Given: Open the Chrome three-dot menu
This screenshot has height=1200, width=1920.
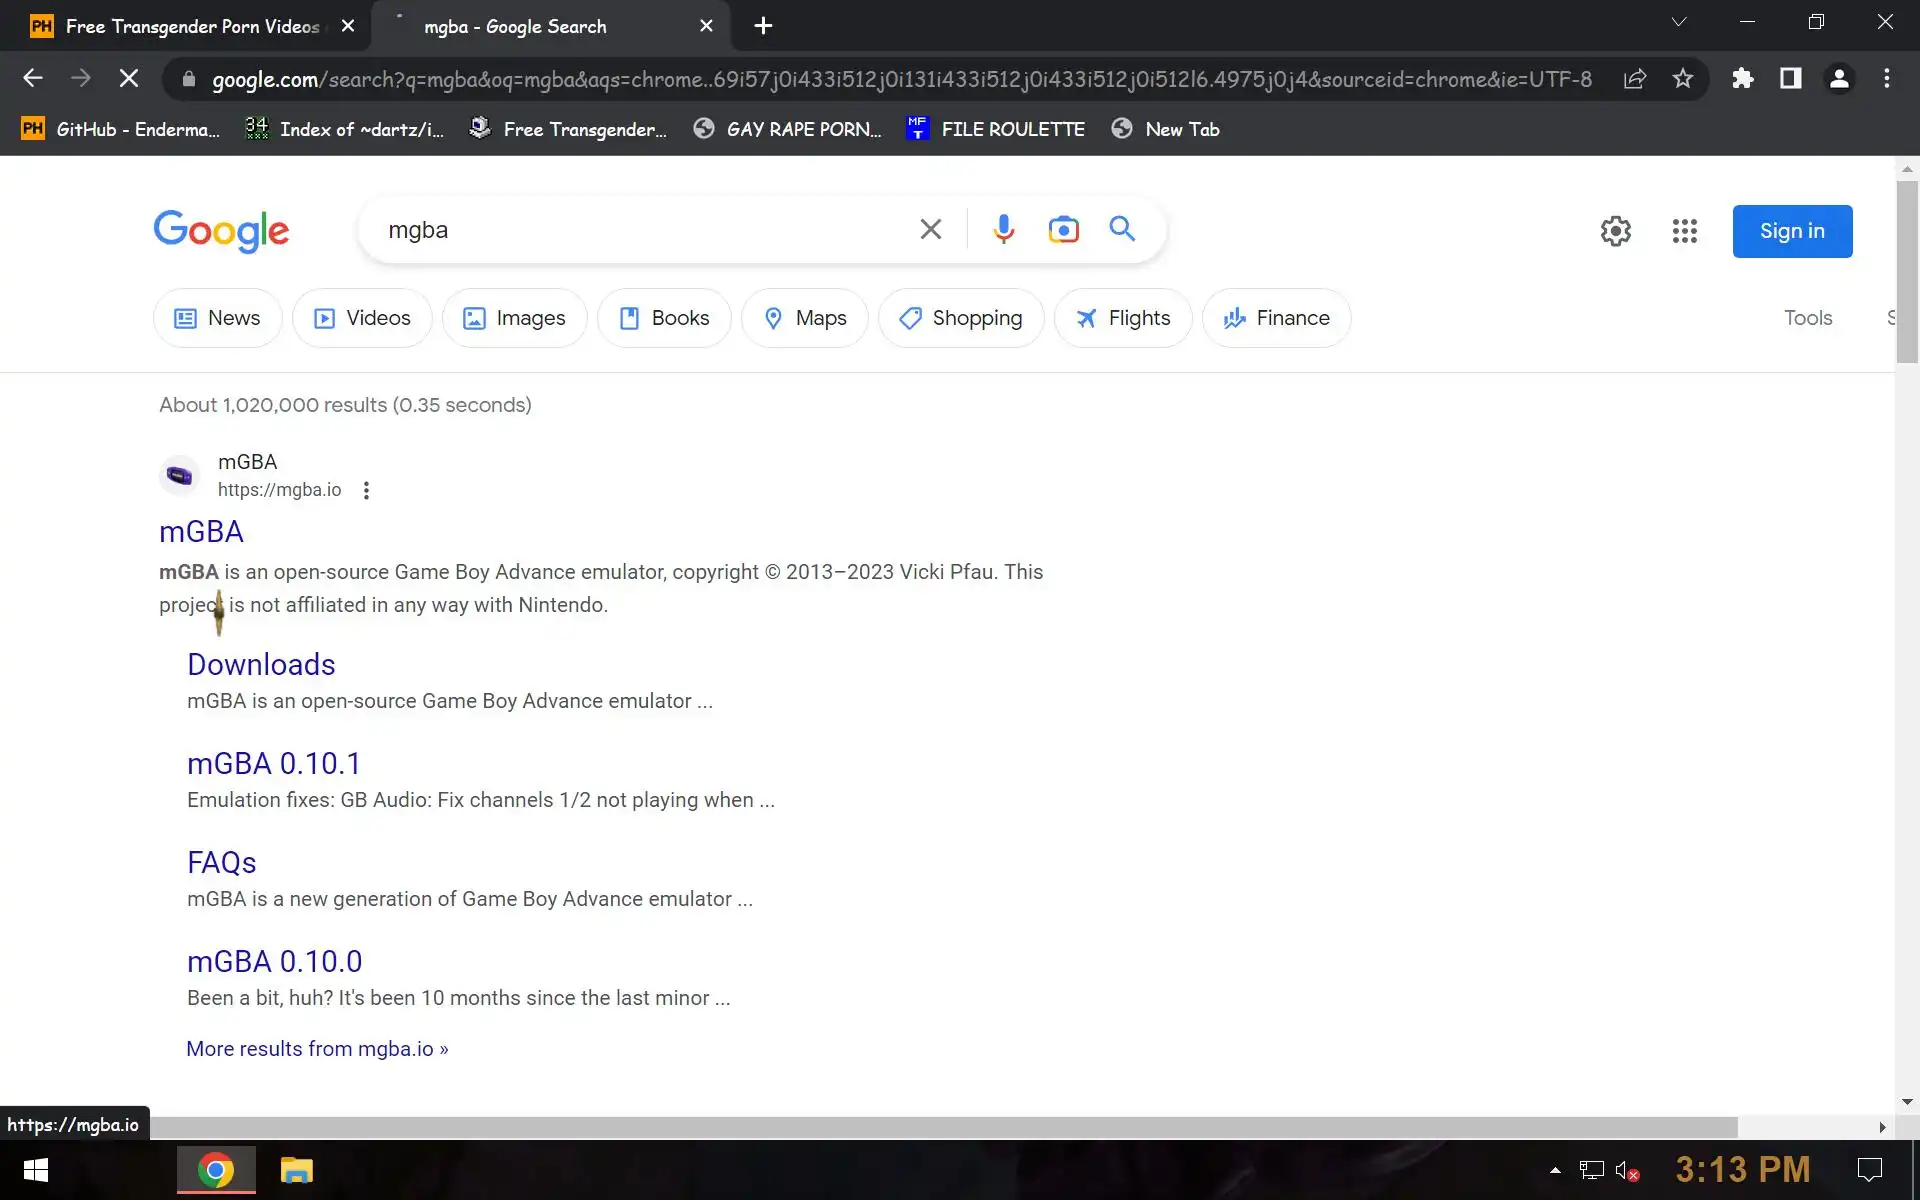Looking at the screenshot, I should [x=1886, y=79].
